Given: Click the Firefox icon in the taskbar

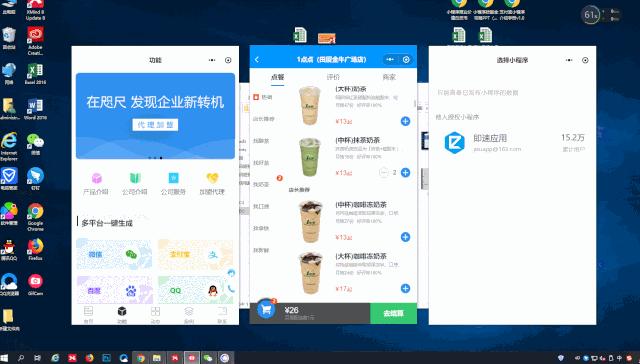Looking at the screenshot, I should (89, 358).
